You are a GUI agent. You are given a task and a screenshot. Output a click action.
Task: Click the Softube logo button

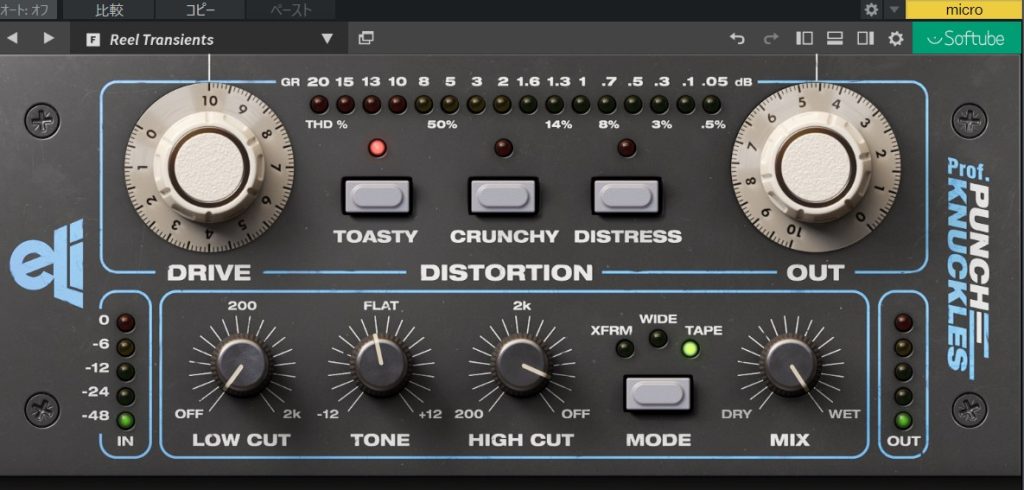click(x=966, y=39)
